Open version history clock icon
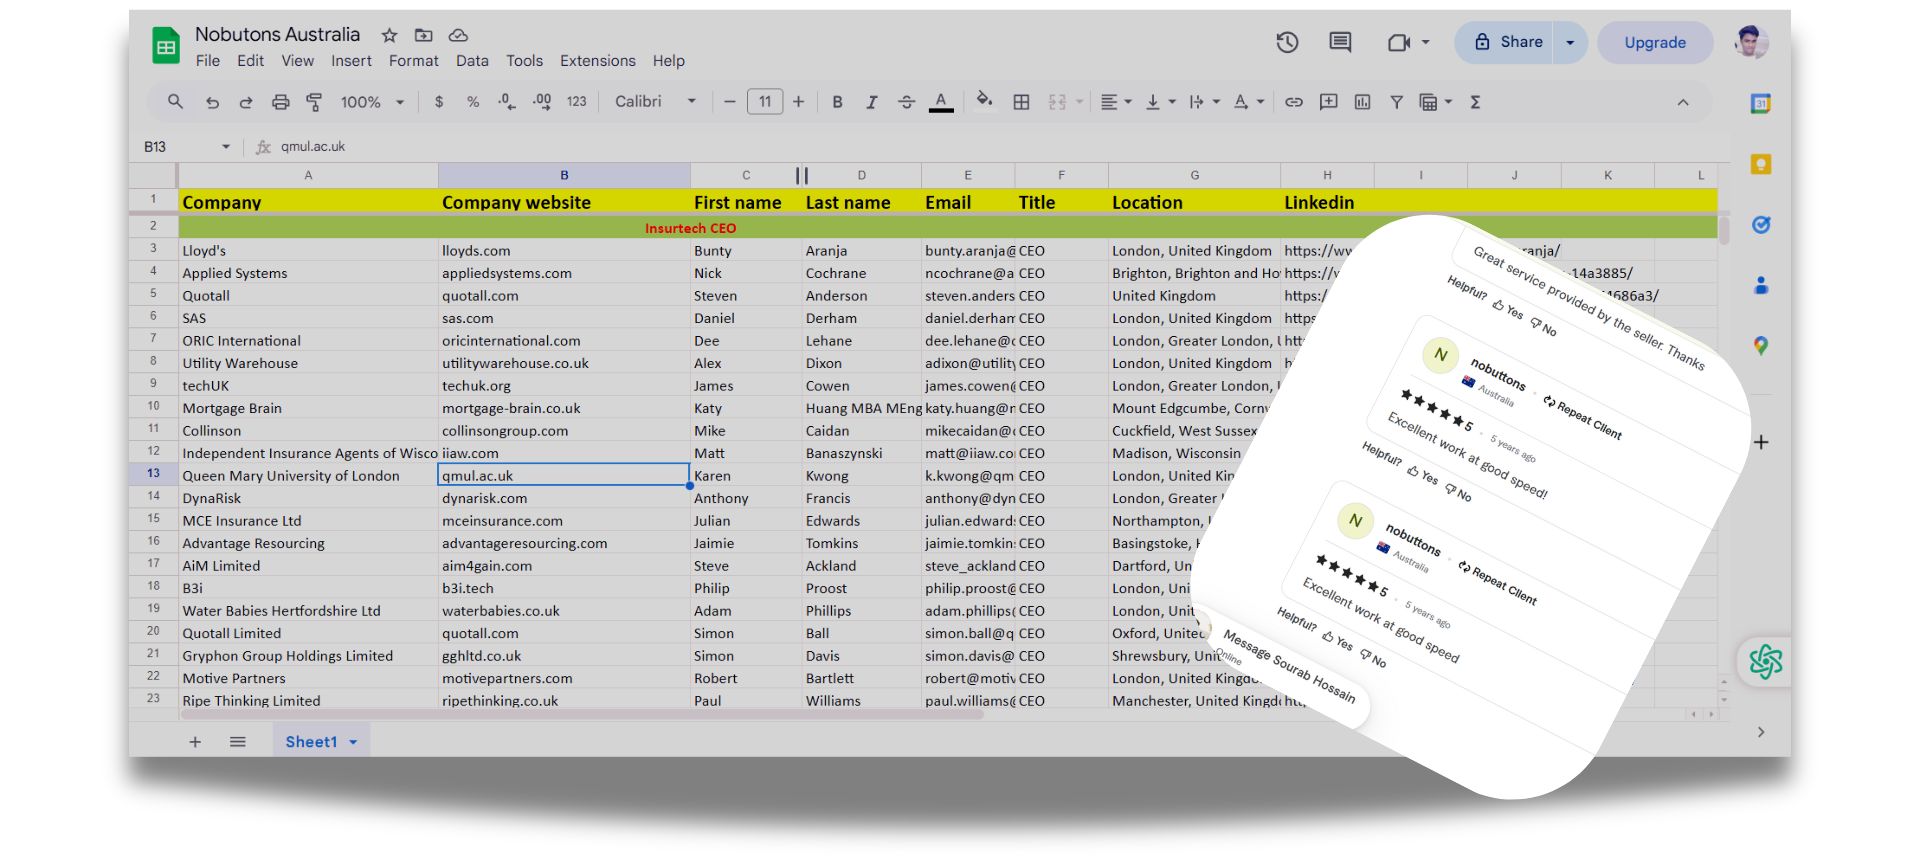Screen dimensions: 1920x863 pos(1287,42)
